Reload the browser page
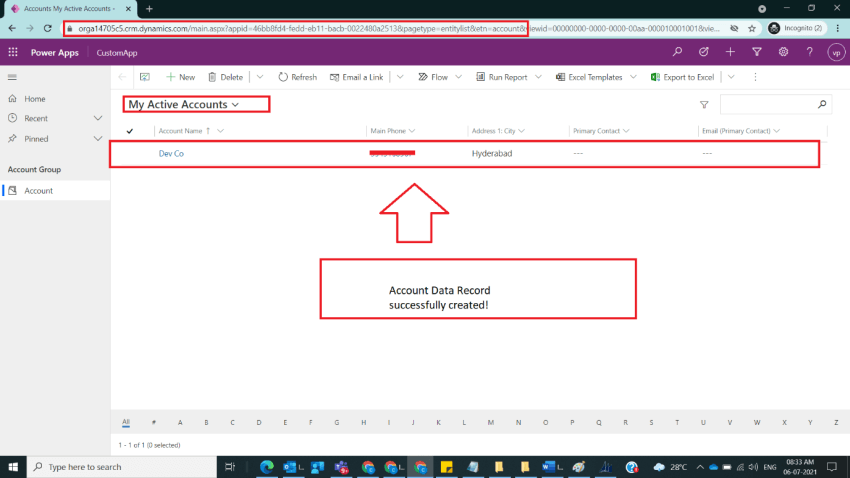This screenshot has width=850, height=478. [48, 28]
